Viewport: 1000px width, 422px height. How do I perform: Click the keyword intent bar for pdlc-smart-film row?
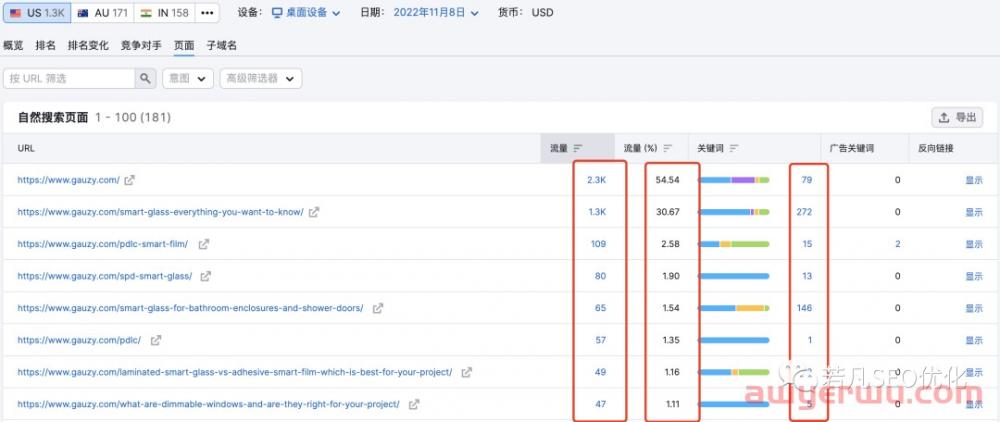(734, 244)
